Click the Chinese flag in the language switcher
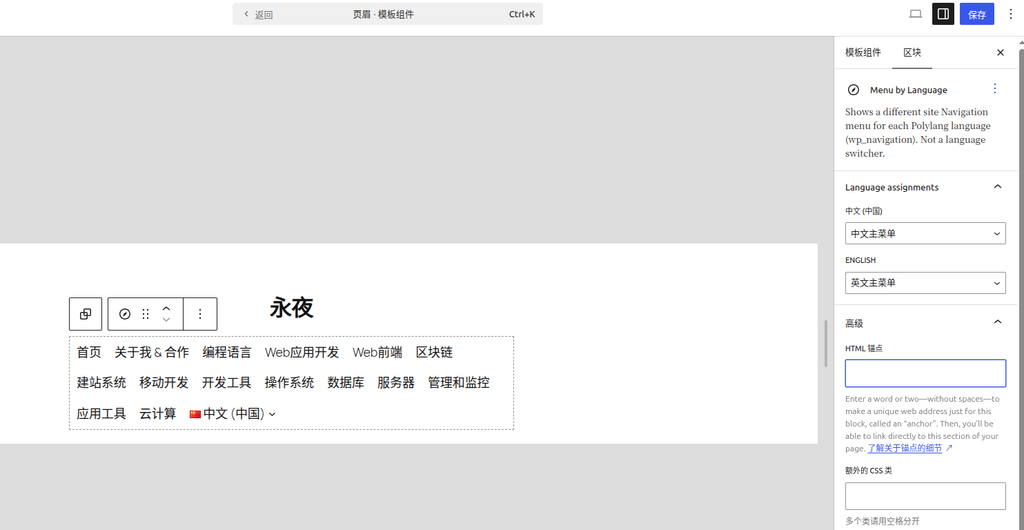Viewport: 1024px width, 530px height. point(195,414)
